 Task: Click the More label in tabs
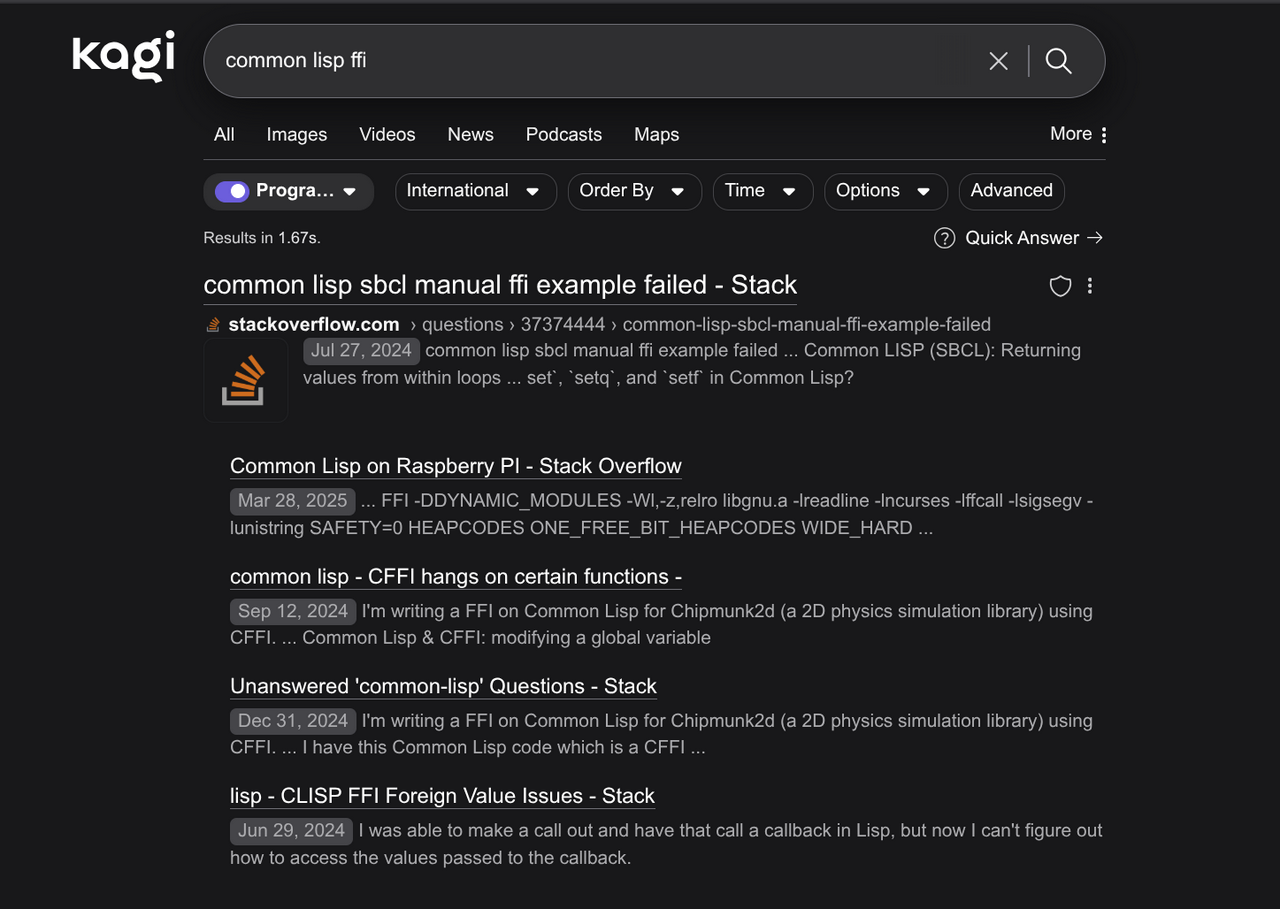1071,134
